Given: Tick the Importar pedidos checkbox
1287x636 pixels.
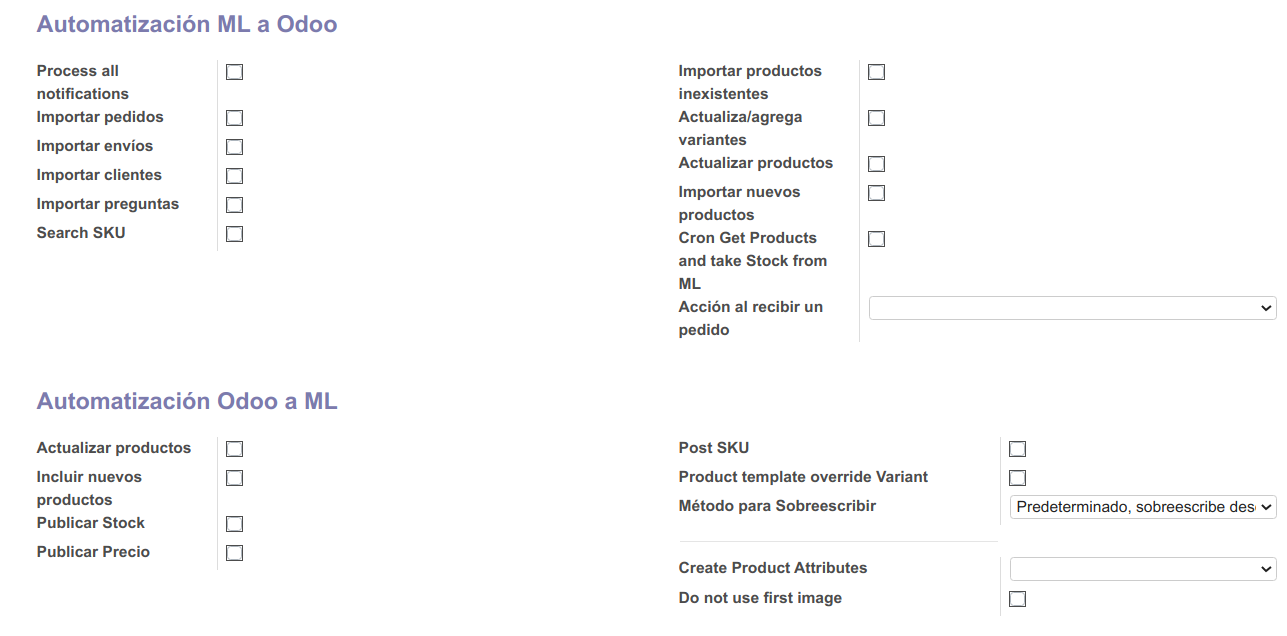Looking at the screenshot, I should pos(234,118).
